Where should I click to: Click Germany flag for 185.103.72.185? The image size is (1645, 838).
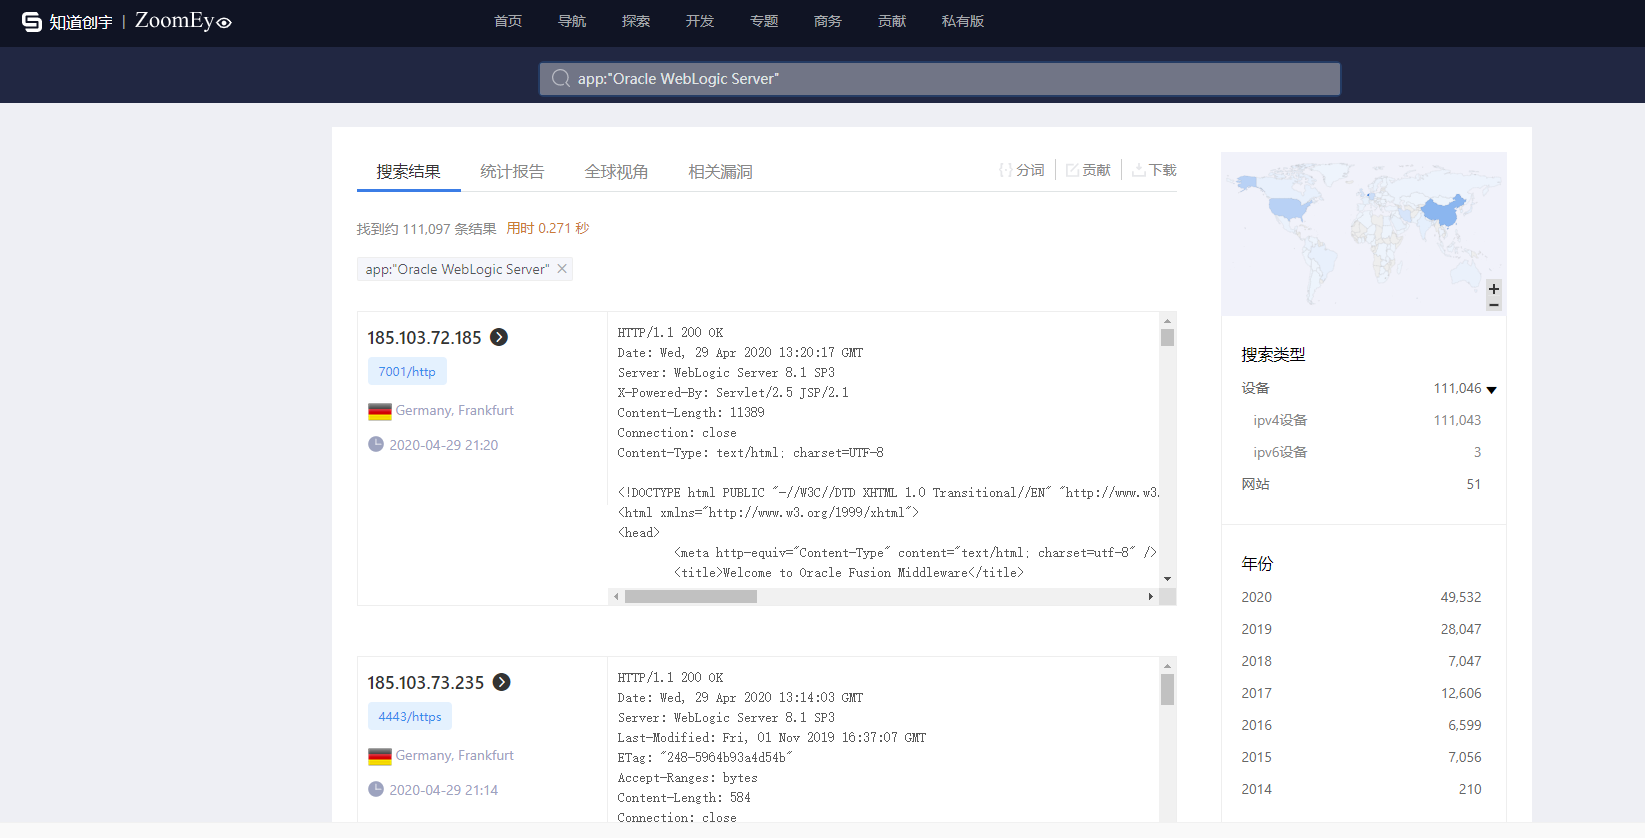380,411
